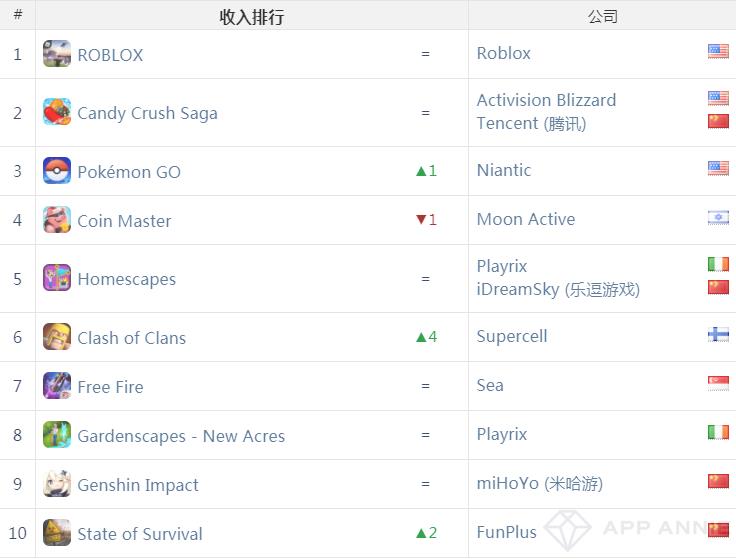The image size is (736, 559).
Task: Click the iDreamSky company link
Action: (558, 290)
